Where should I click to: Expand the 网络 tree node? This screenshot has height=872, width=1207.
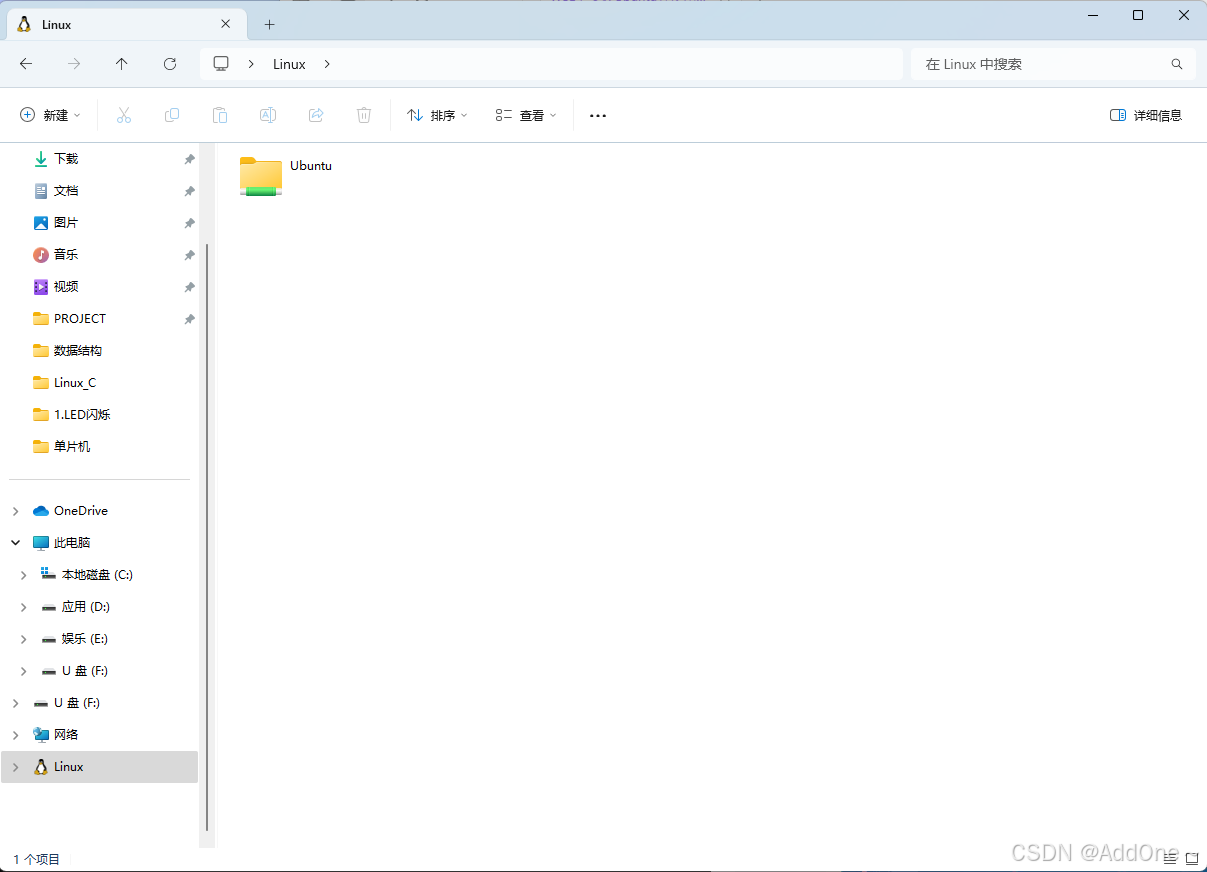pyautogui.click(x=15, y=735)
